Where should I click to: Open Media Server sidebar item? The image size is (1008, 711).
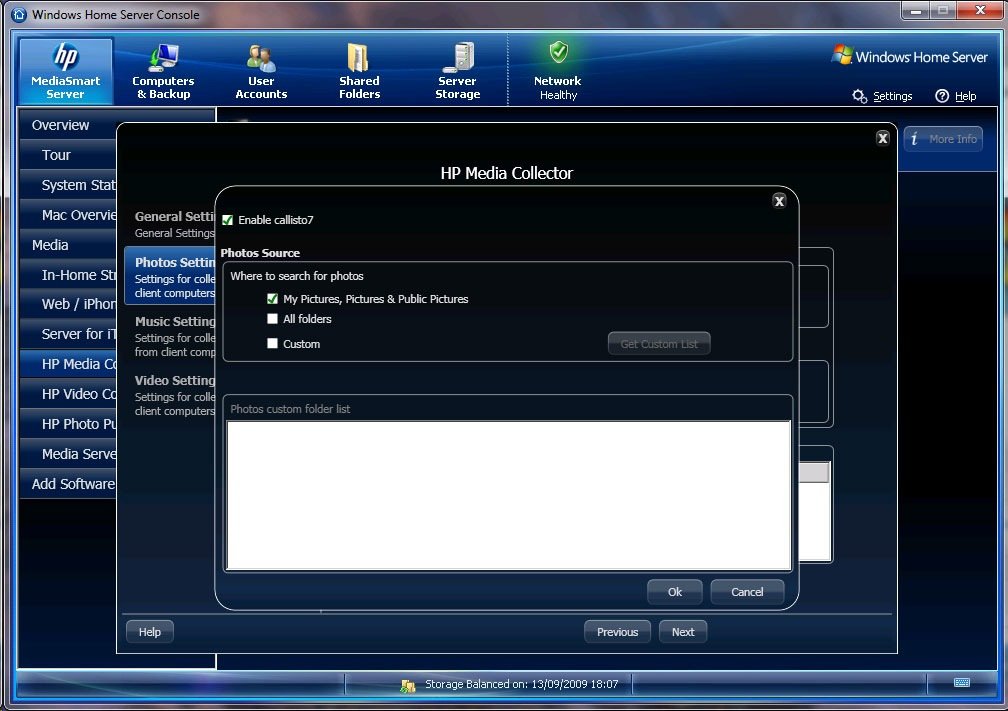tap(68, 454)
